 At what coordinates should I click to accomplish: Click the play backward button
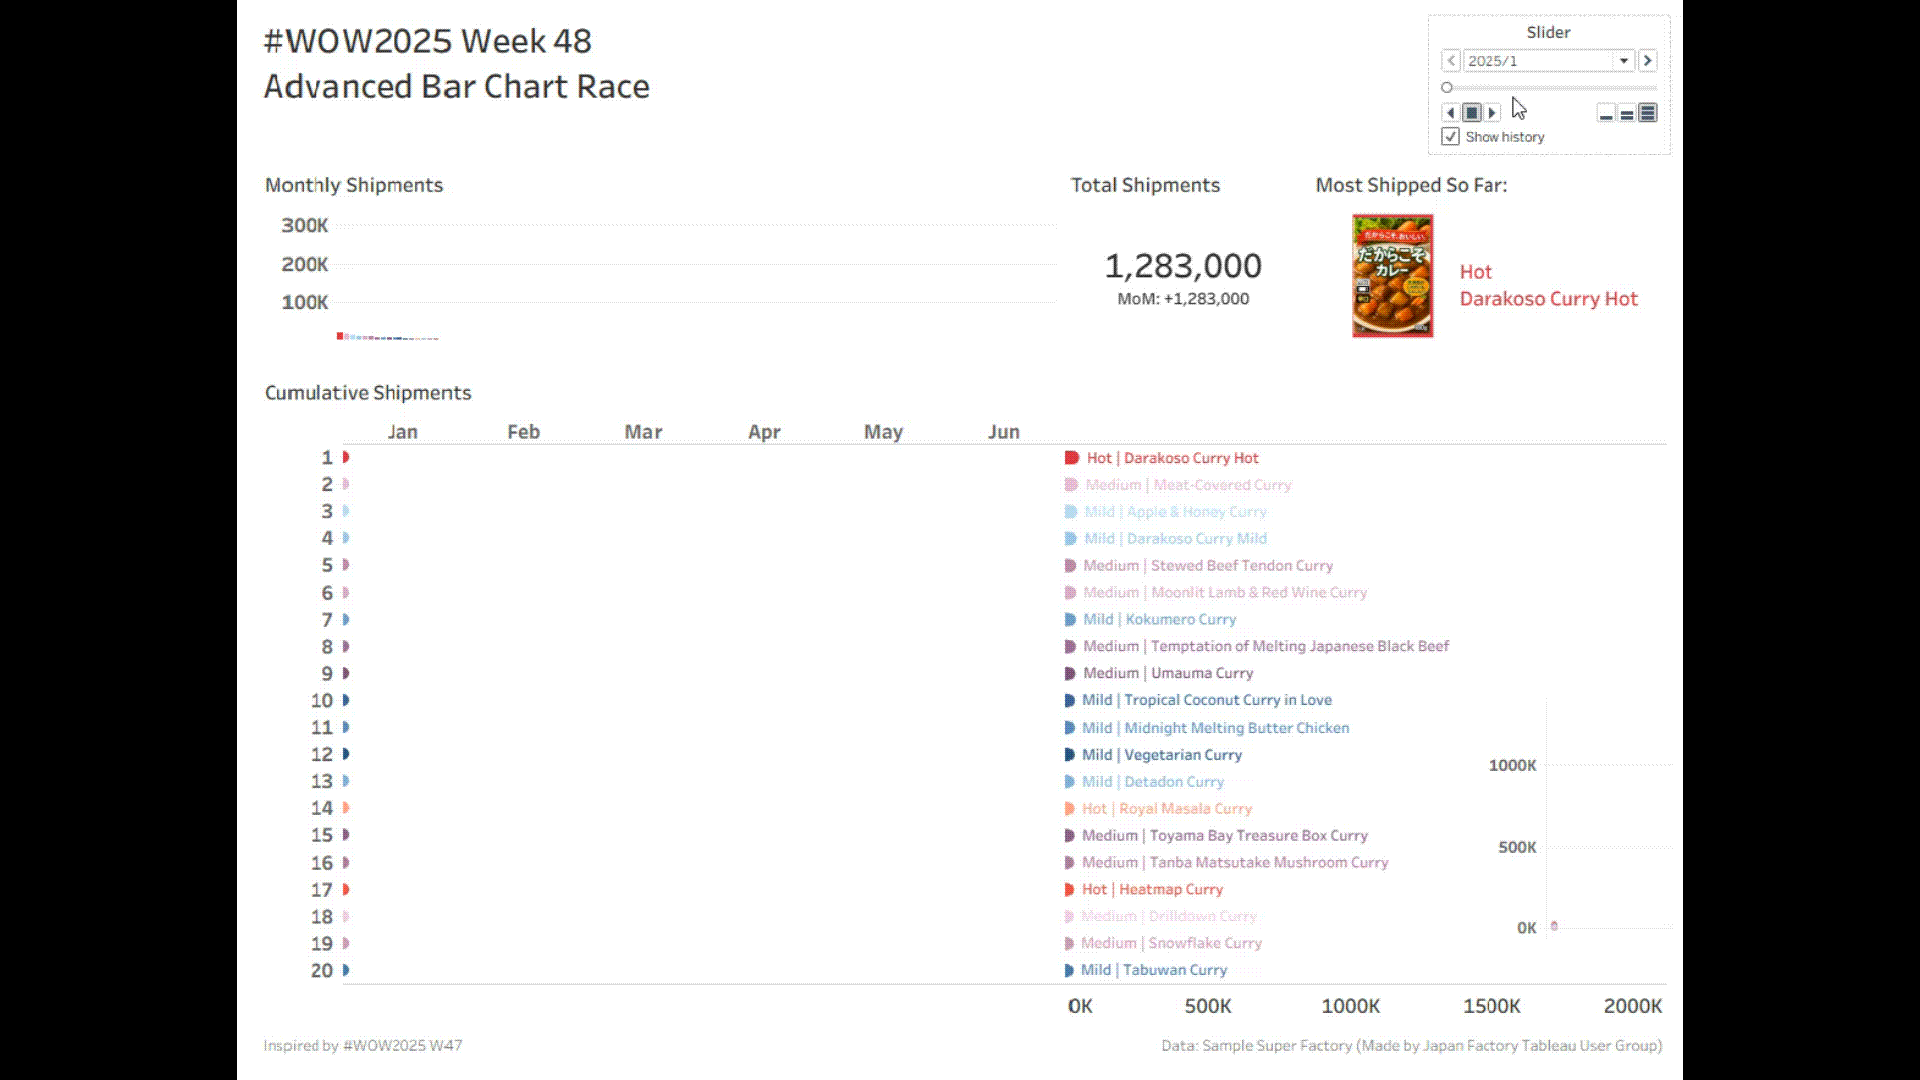pyautogui.click(x=1450, y=113)
